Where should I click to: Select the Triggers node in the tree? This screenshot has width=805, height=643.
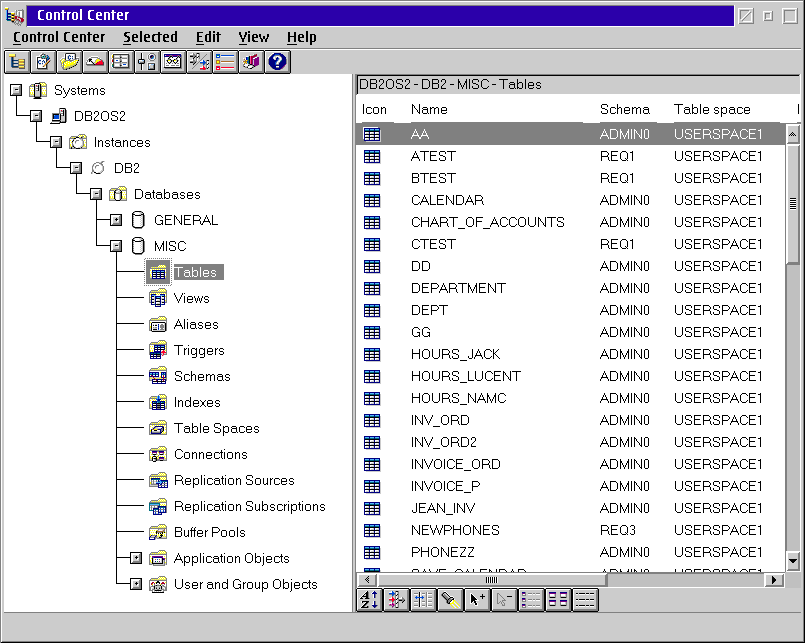199,350
